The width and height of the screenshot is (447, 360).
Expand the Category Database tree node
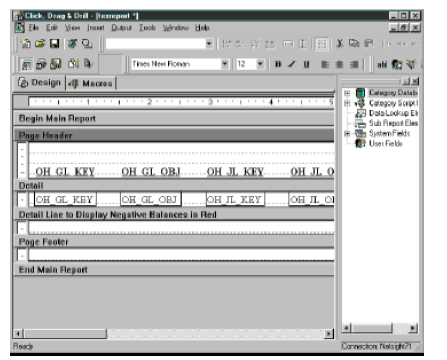[x=347, y=93]
